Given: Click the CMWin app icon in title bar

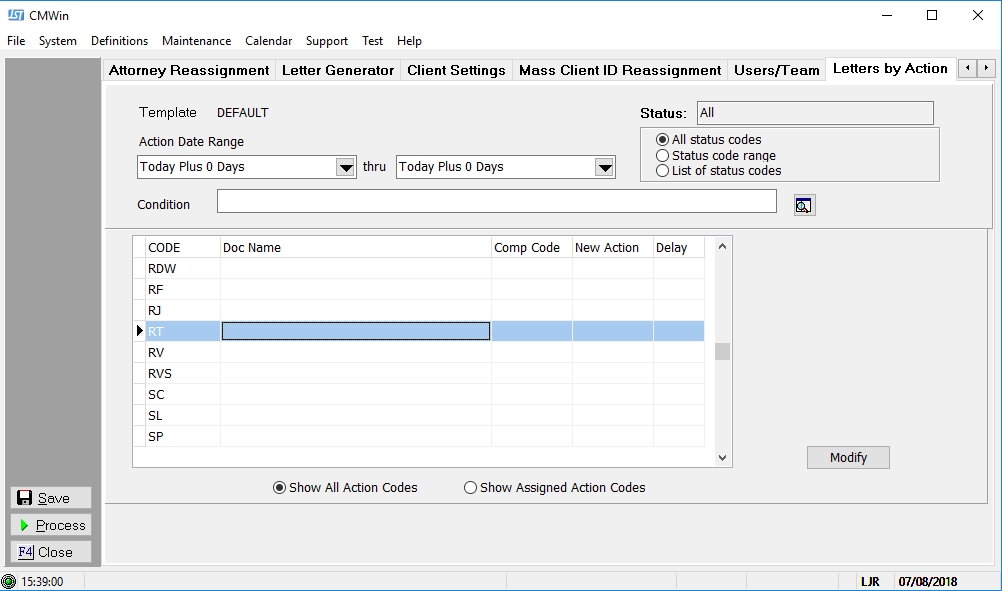Looking at the screenshot, I should coord(15,15).
